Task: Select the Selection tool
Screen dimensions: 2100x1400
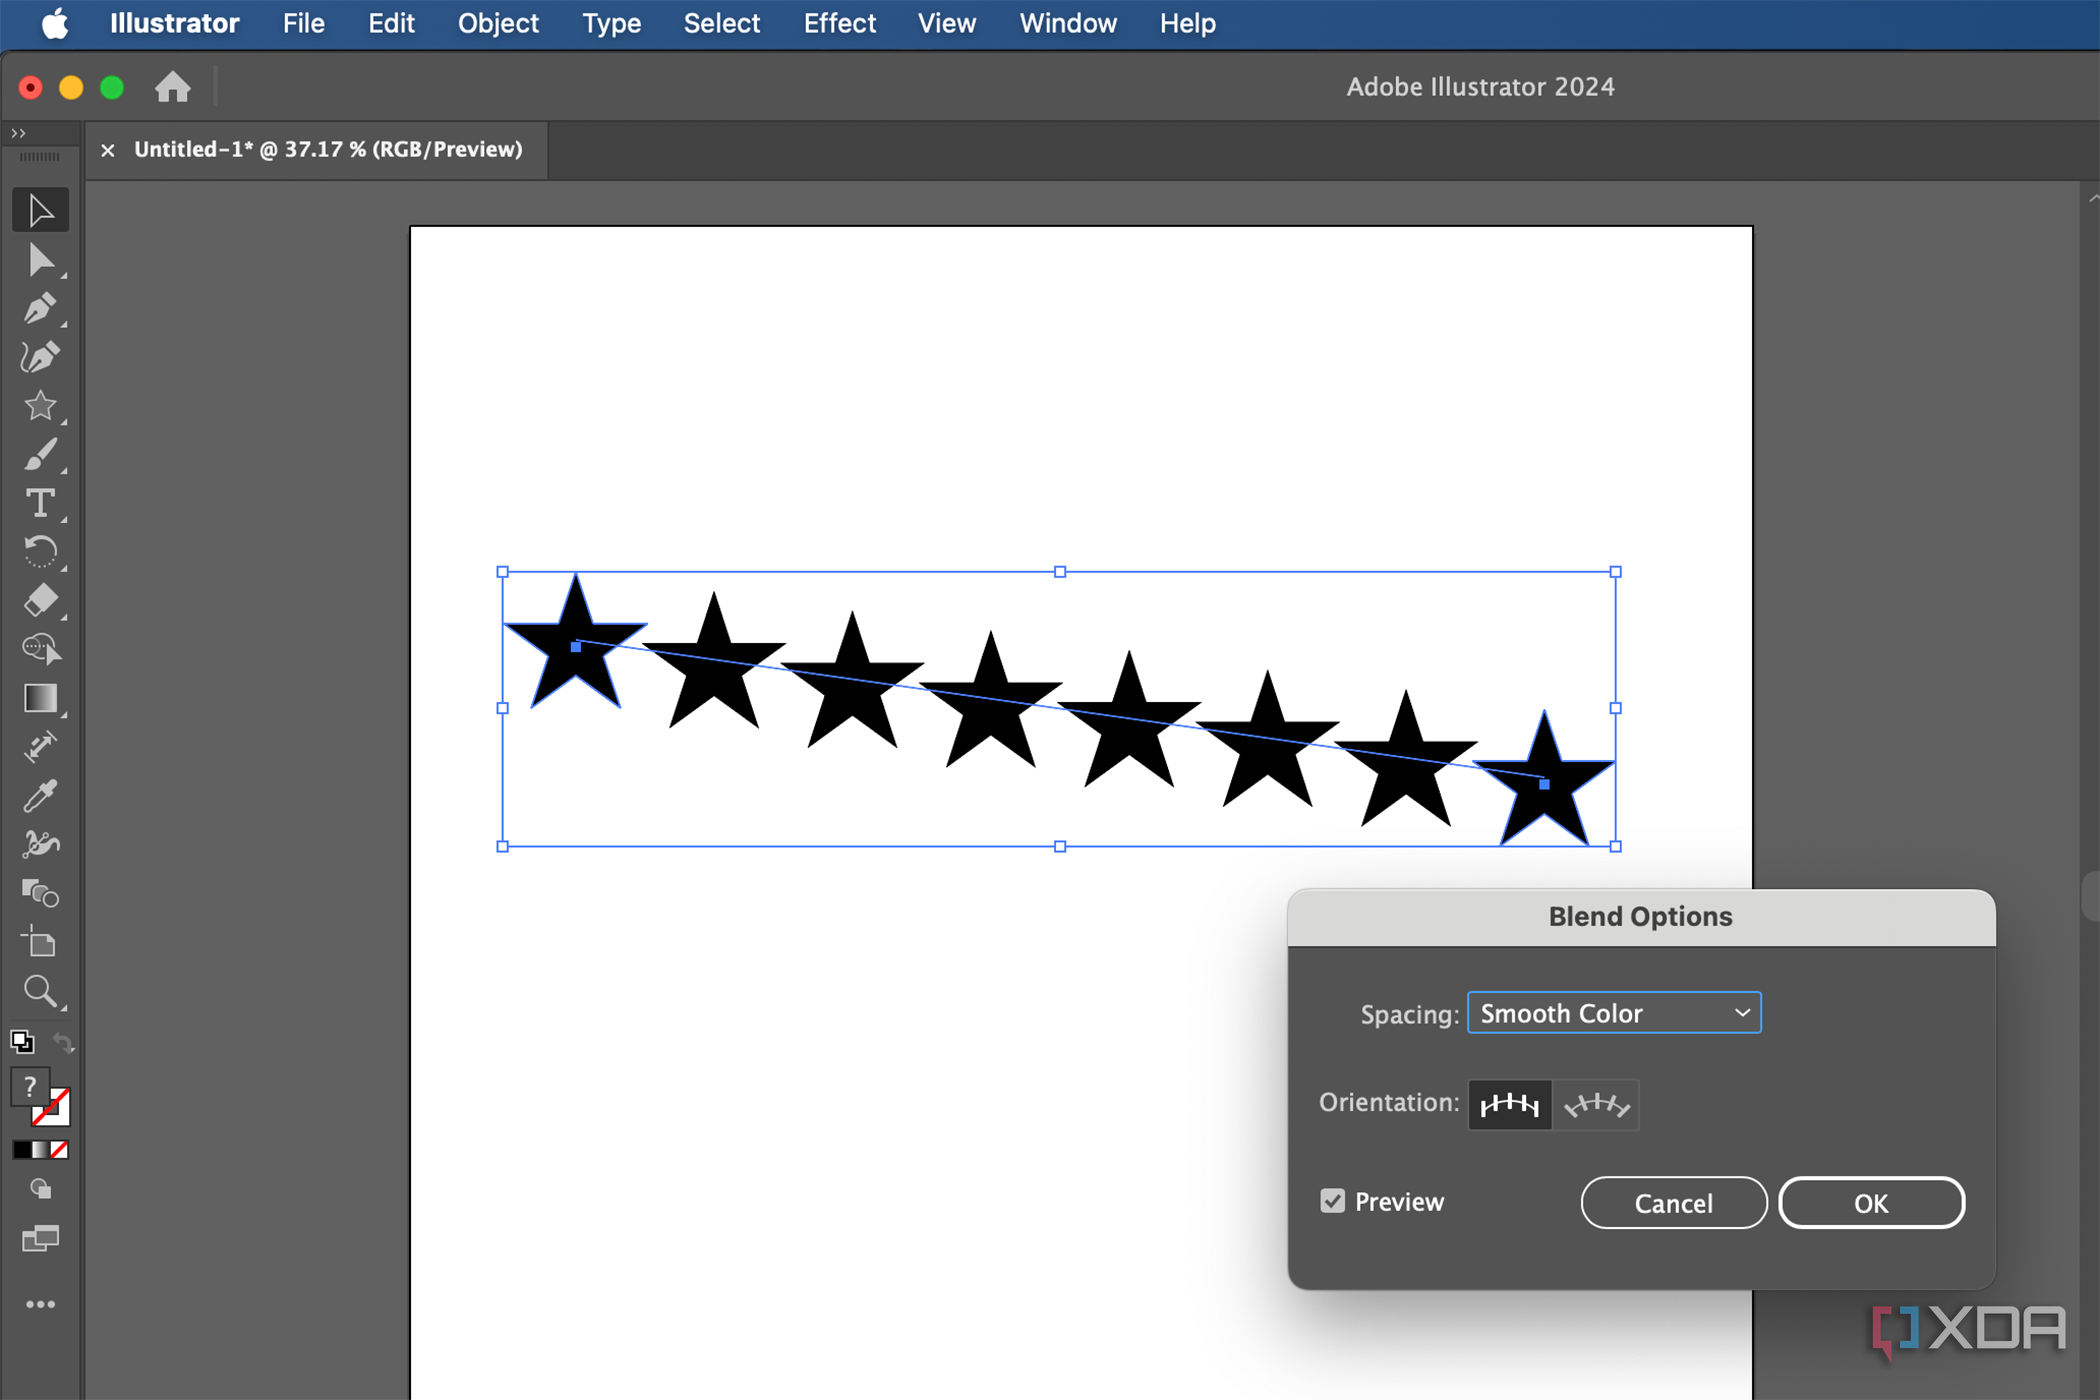Action: point(40,210)
